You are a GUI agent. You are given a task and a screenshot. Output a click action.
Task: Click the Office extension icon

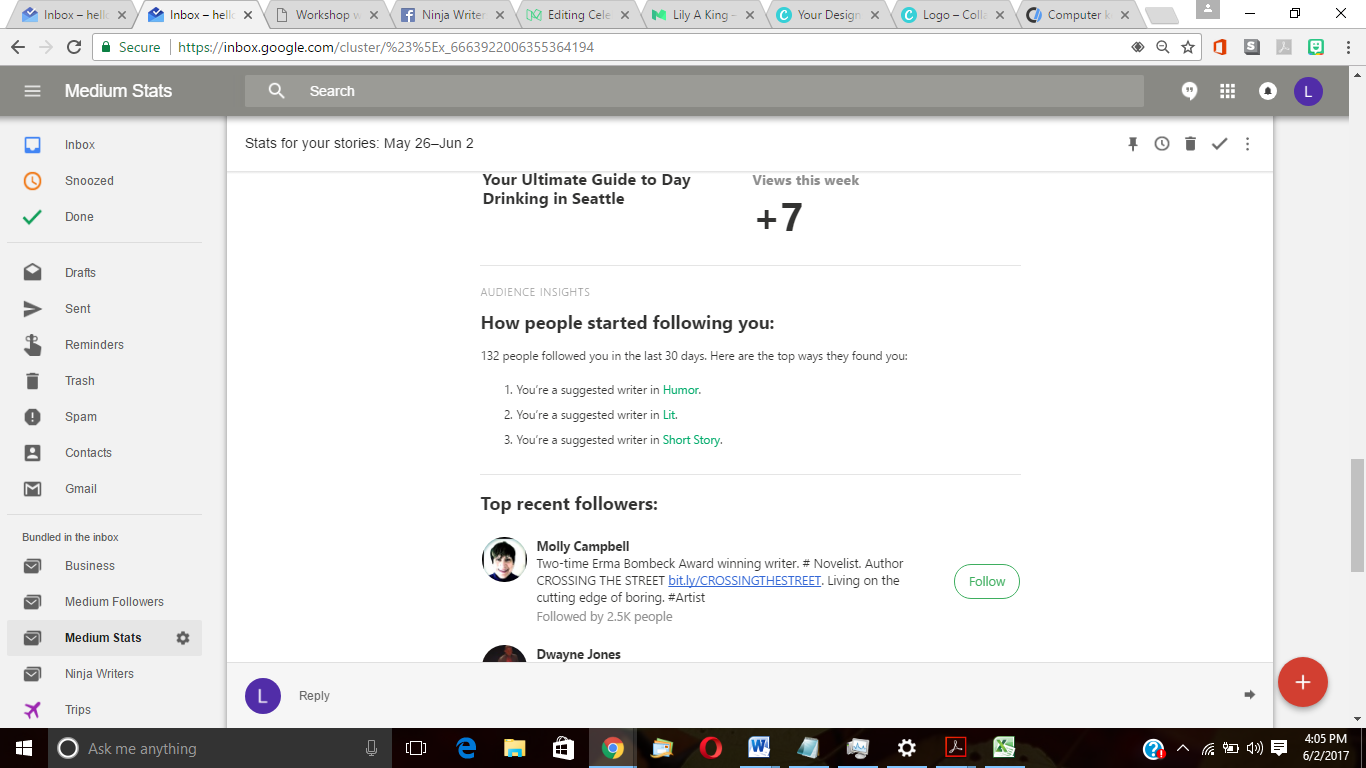coord(1219,47)
